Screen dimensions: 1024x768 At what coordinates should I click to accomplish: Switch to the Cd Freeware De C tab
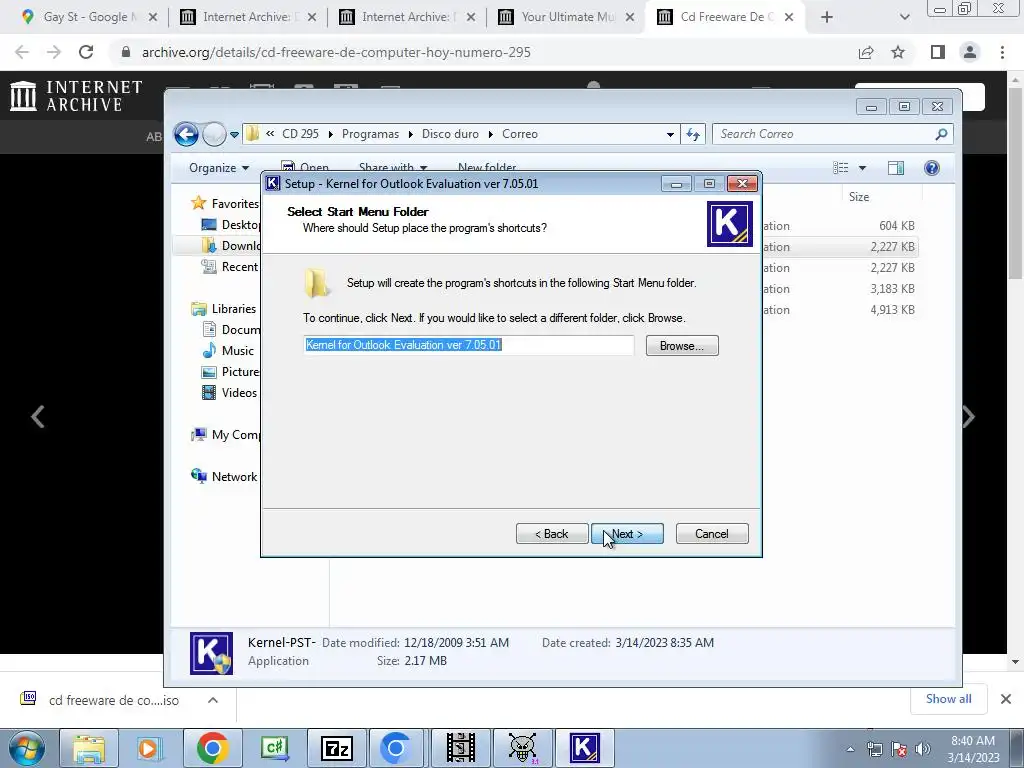click(725, 17)
